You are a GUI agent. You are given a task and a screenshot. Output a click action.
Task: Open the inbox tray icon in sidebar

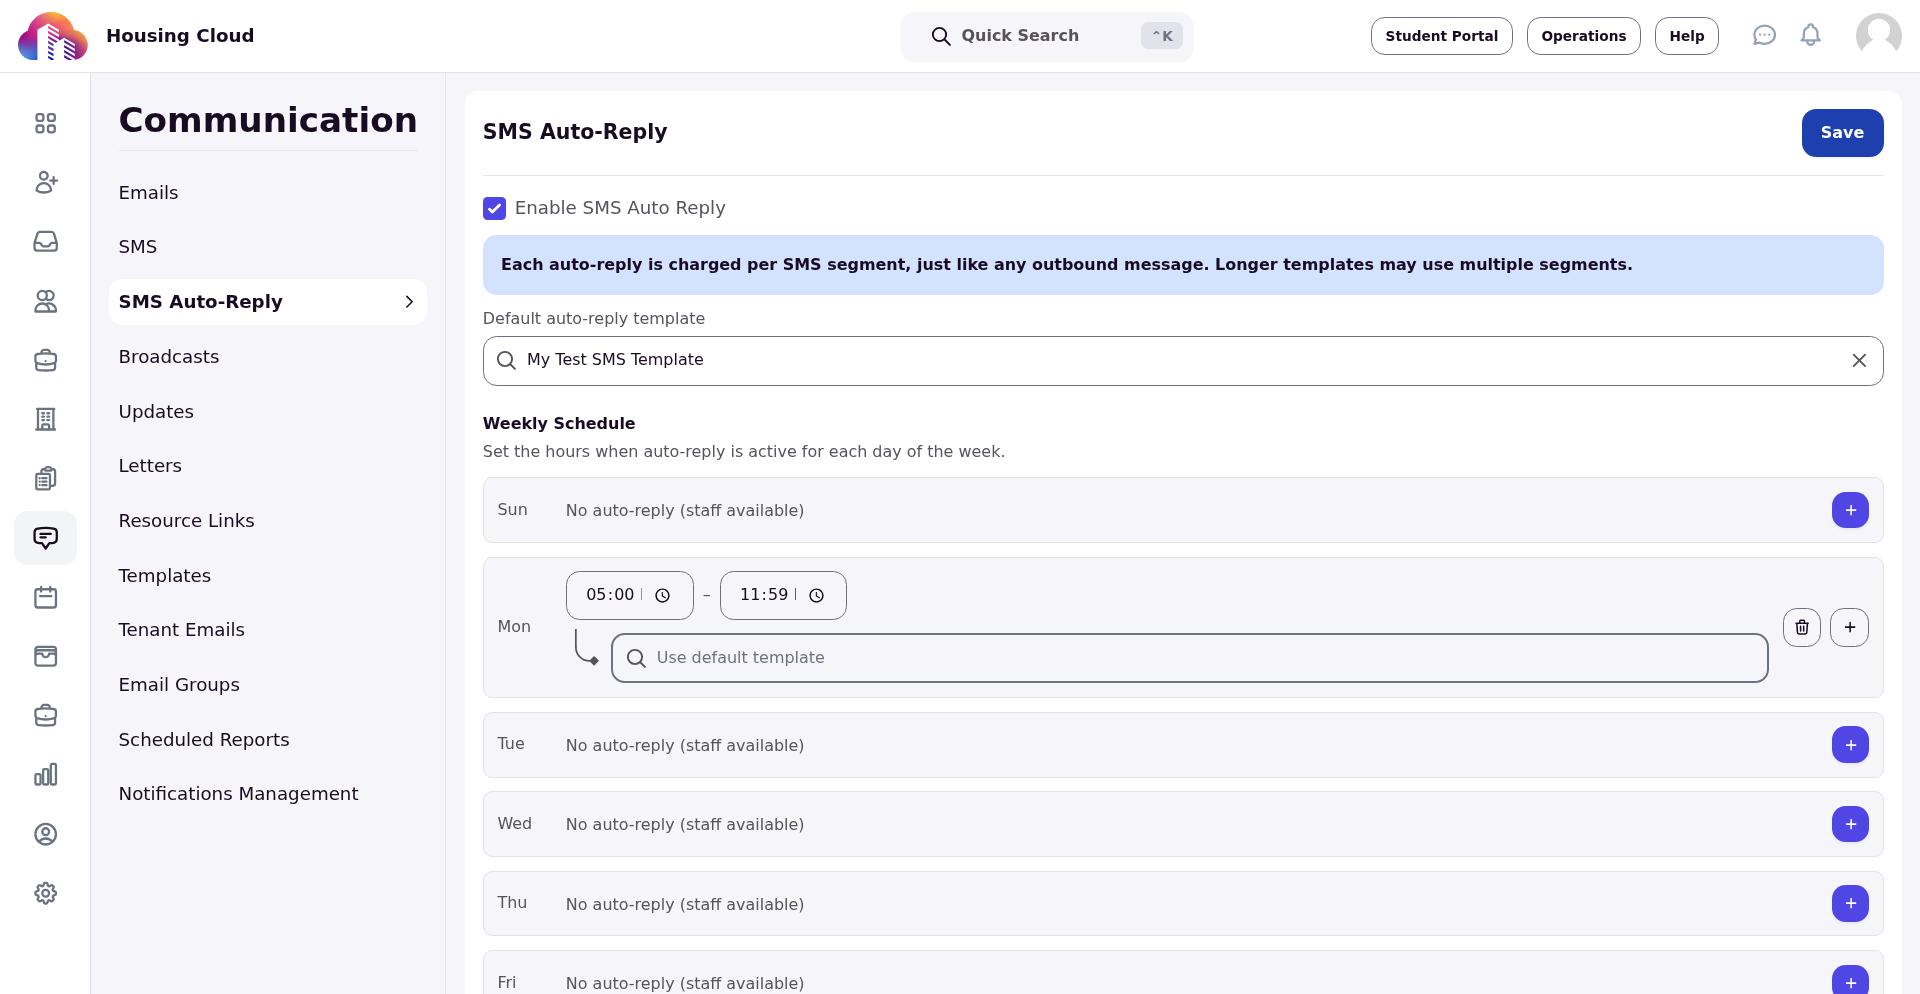point(45,242)
